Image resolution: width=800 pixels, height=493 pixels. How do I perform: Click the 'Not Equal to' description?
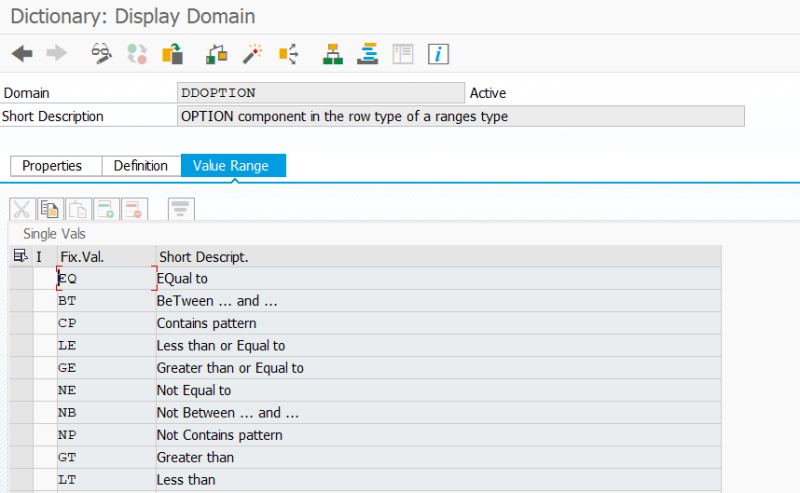click(438, 391)
